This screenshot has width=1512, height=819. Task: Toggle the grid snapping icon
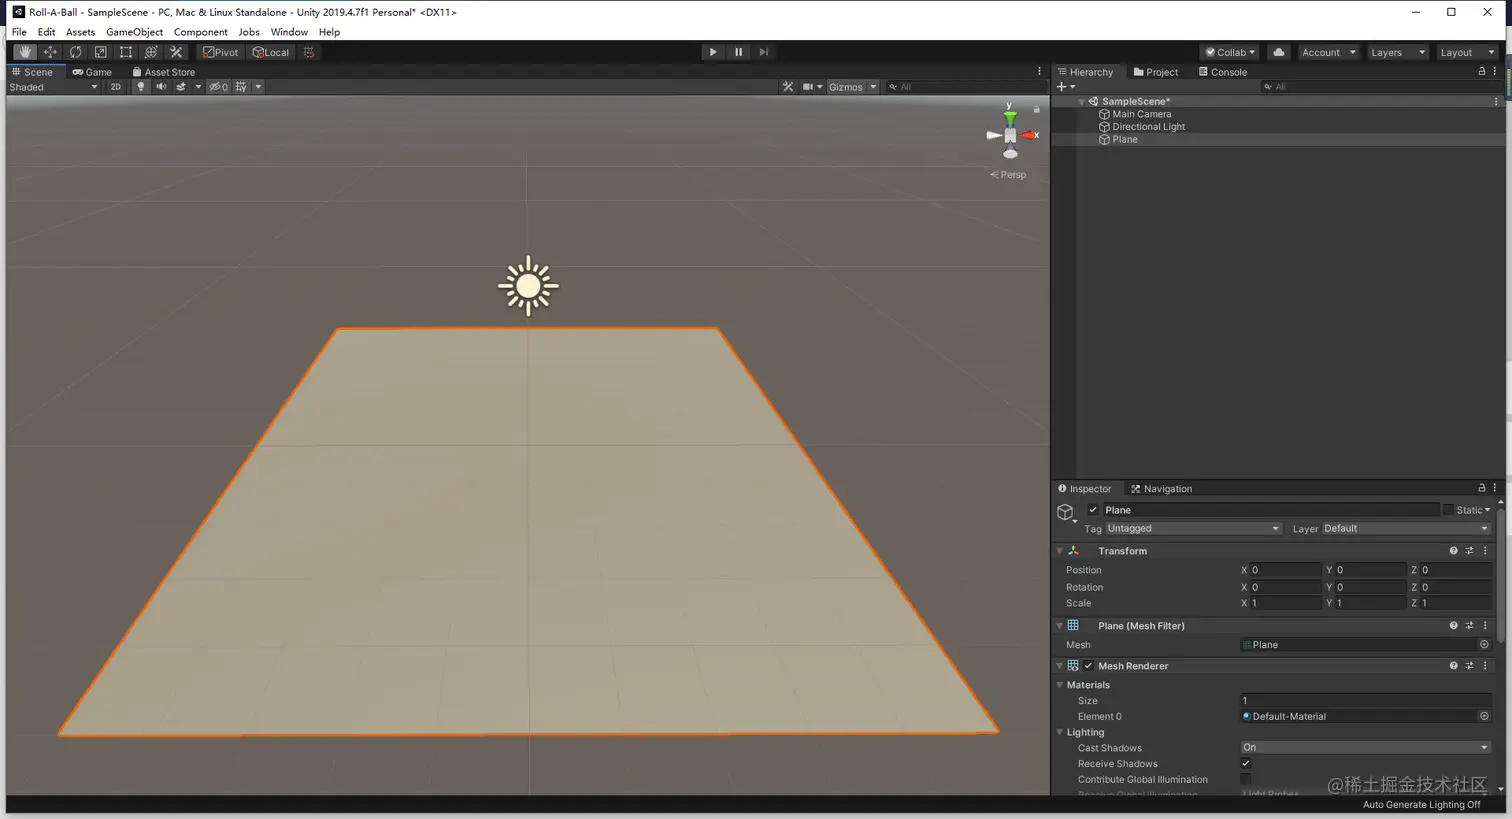coord(309,52)
